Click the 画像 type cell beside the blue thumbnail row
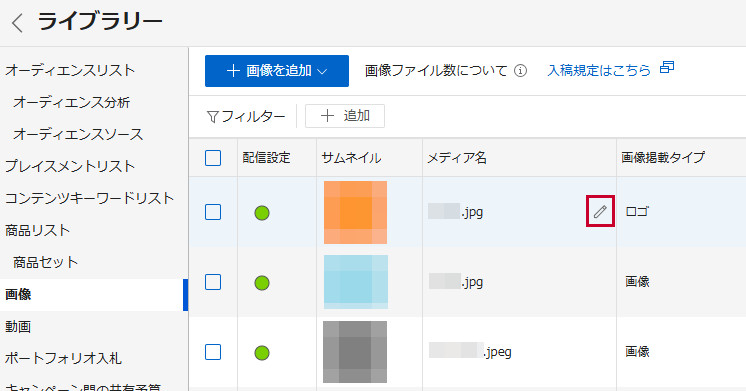The image size is (746, 391). pos(637,282)
